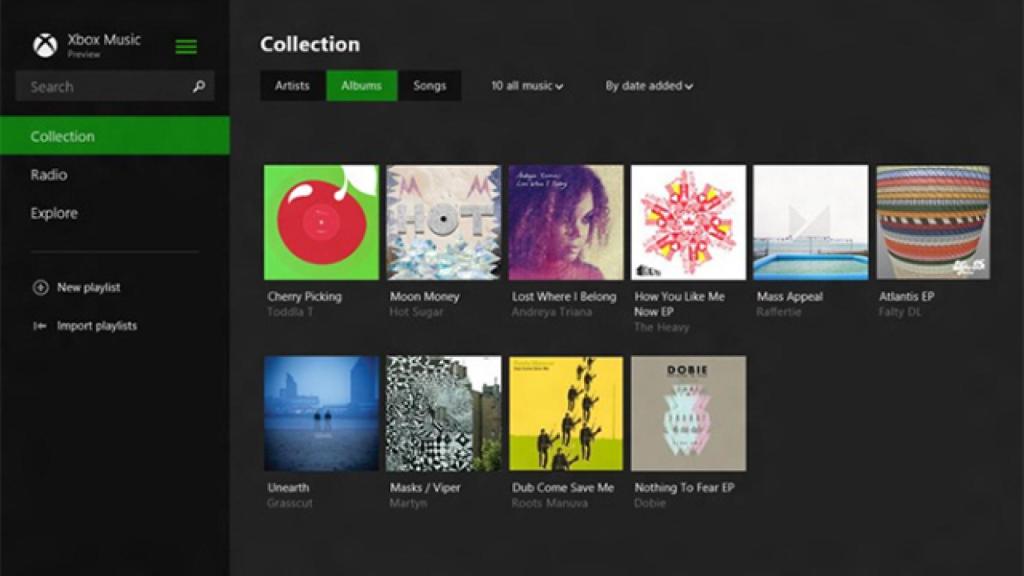The height and width of the screenshot is (576, 1024).
Task: Click inside the Search input field
Action: (100, 86)
